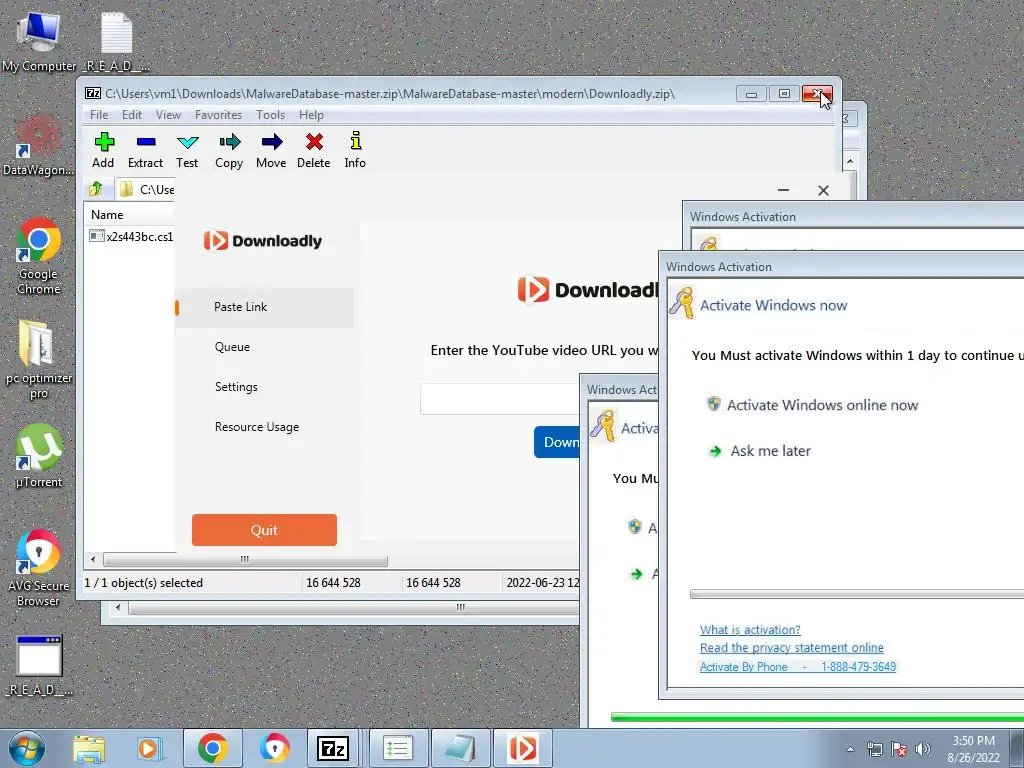The height and width of the screenshot is (768, 1024).
Task: Click the rear window scroll-up arrow
Action: tap(850, 161)
